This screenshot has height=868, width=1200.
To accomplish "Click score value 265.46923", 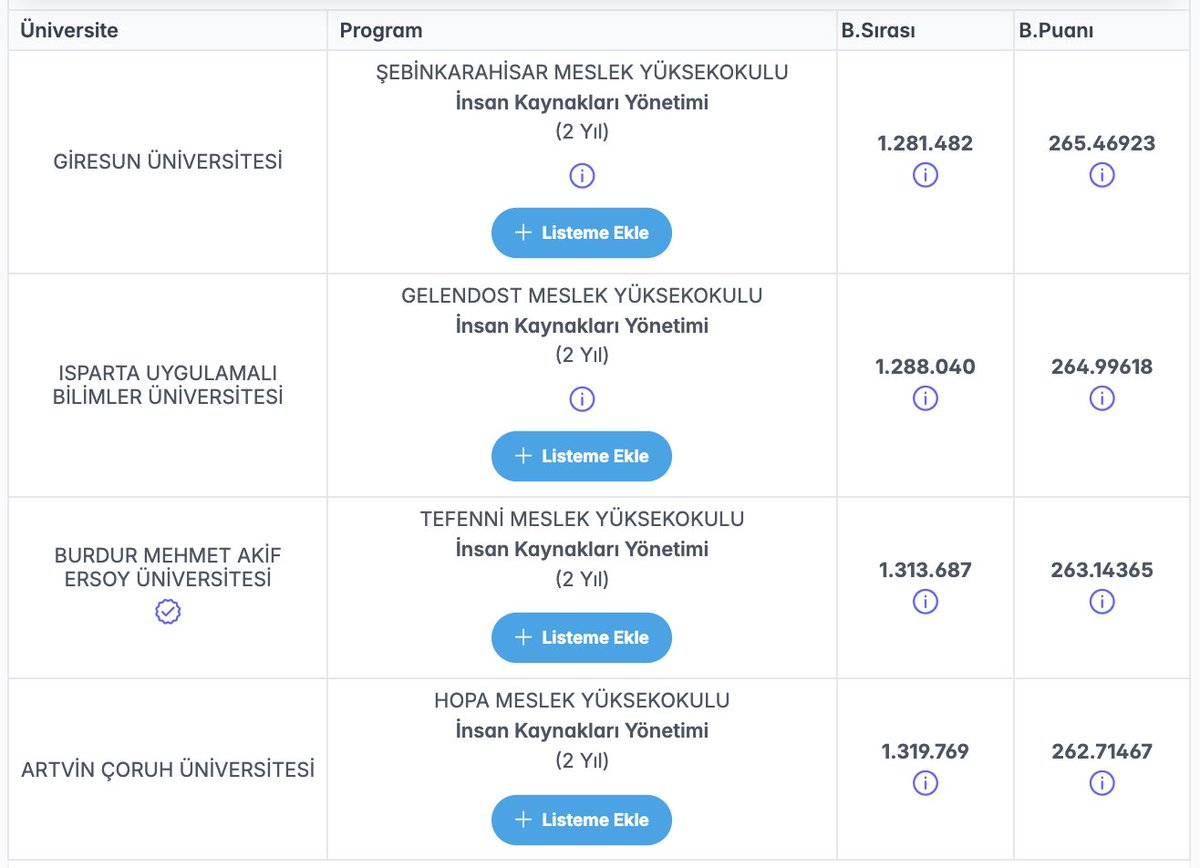I will pyautogui.click(x=1102, y=144).
